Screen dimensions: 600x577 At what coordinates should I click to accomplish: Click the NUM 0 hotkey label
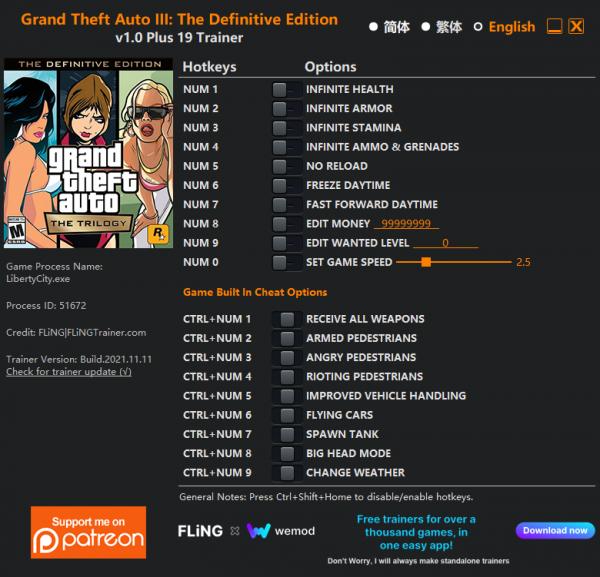[201, 262]
